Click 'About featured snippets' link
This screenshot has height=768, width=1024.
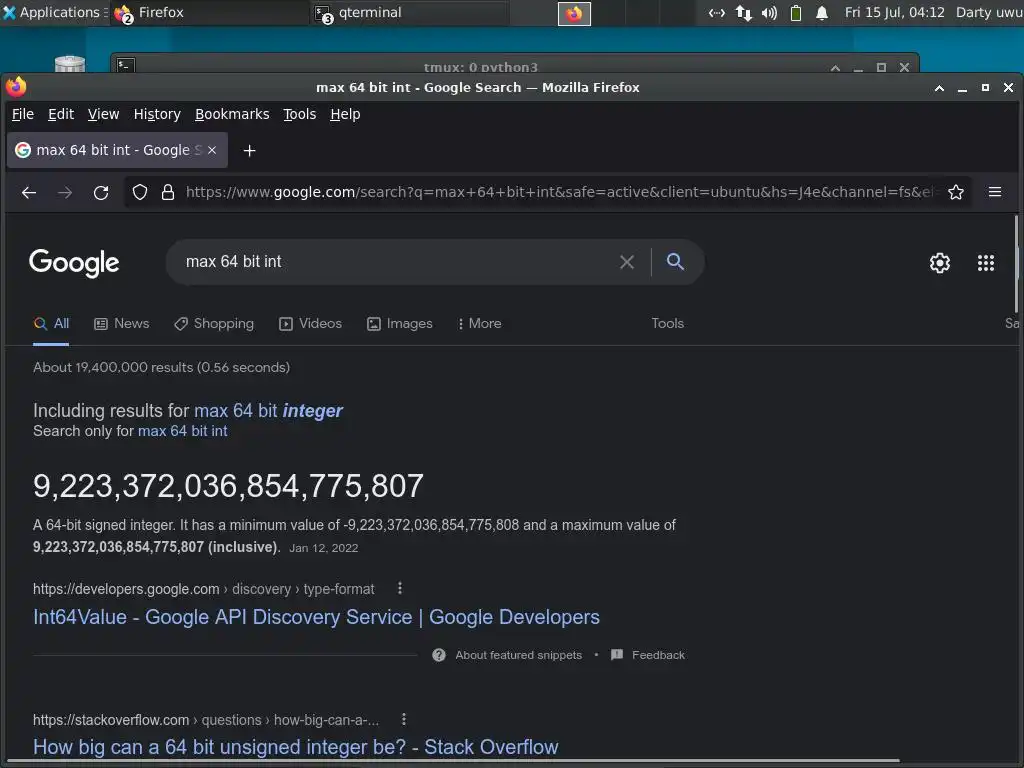pyautogui.click(x=519, y=655)
